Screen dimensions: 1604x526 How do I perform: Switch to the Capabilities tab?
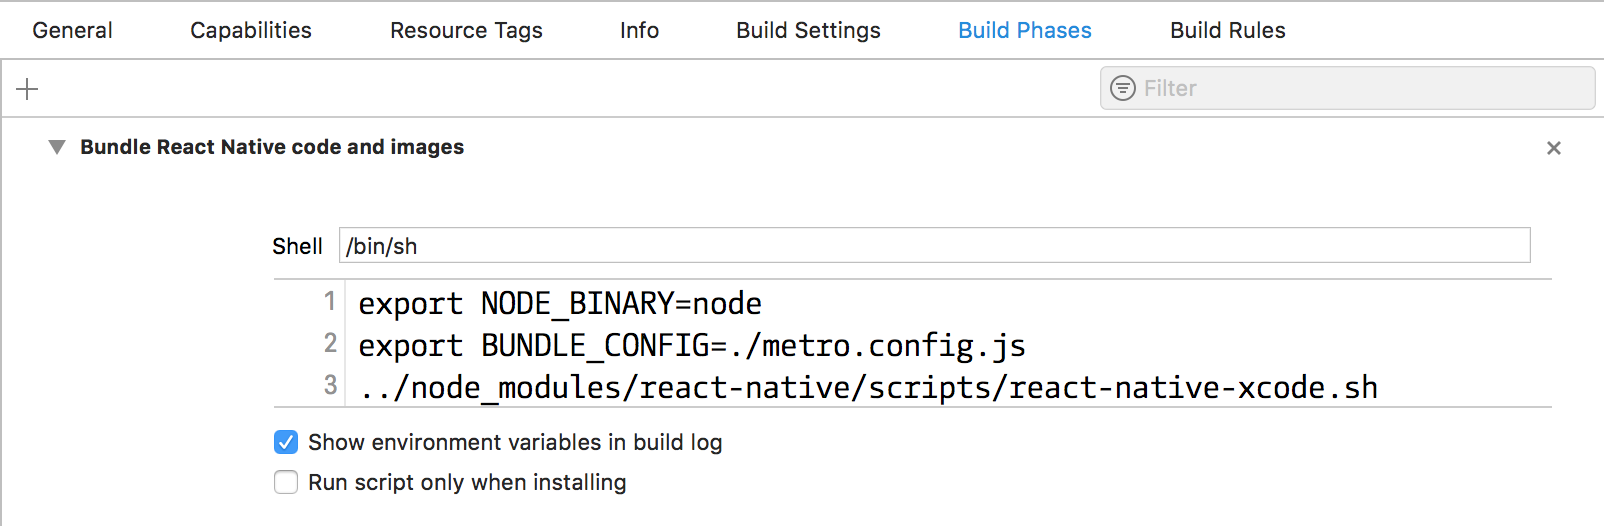pyautogui.click(x=251, y=30)
